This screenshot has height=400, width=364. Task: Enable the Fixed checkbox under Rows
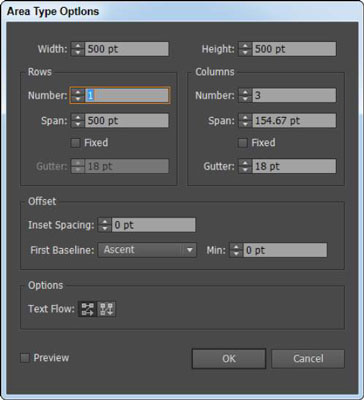tap(76, 143)
